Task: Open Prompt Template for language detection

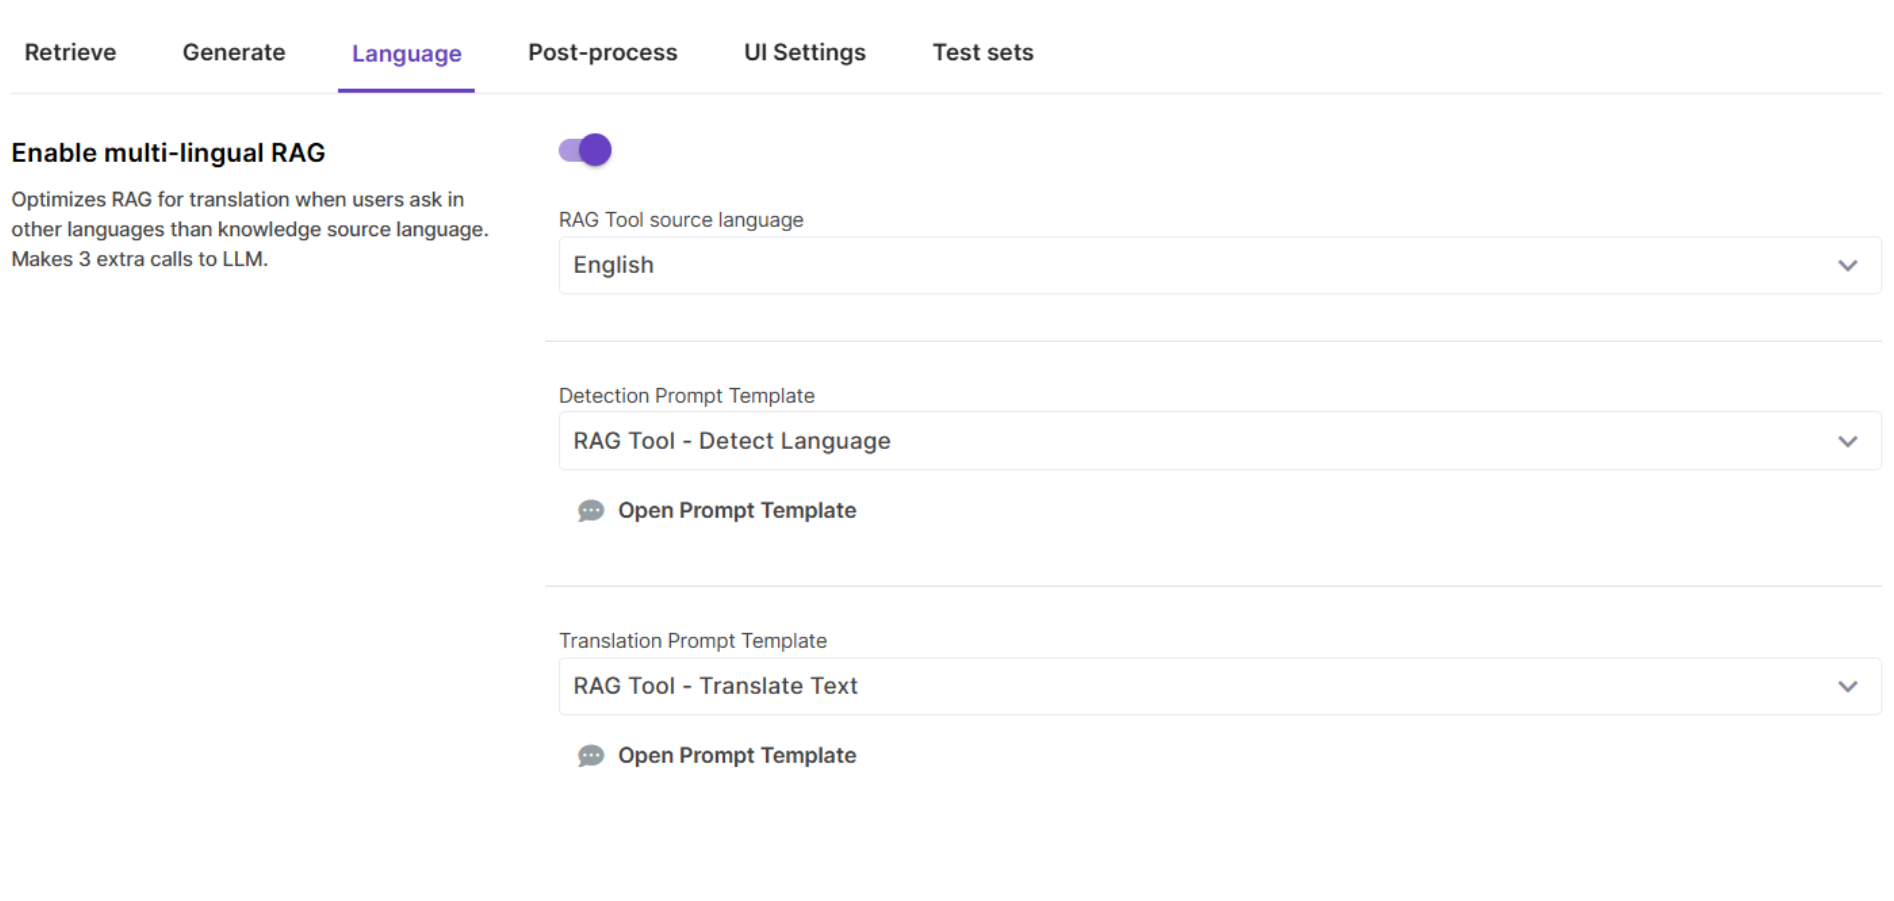Action: click(736, 511)
